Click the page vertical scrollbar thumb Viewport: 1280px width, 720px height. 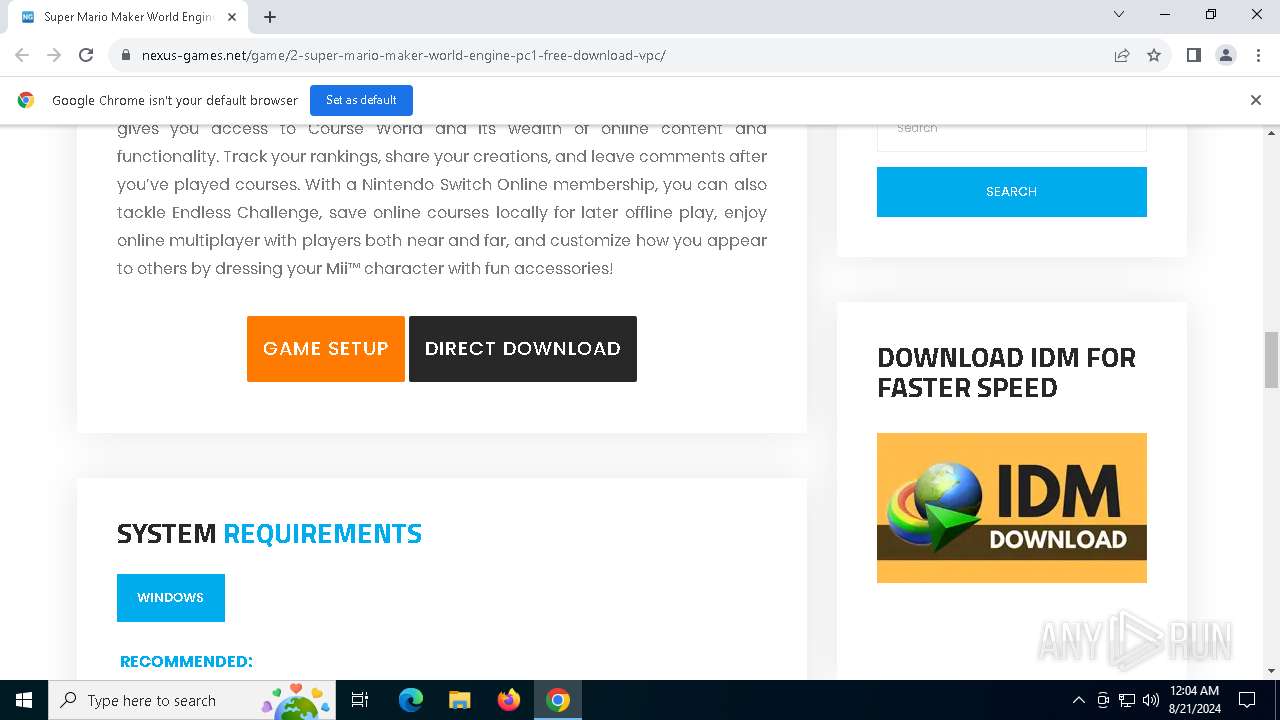(x=1272, y=360)
